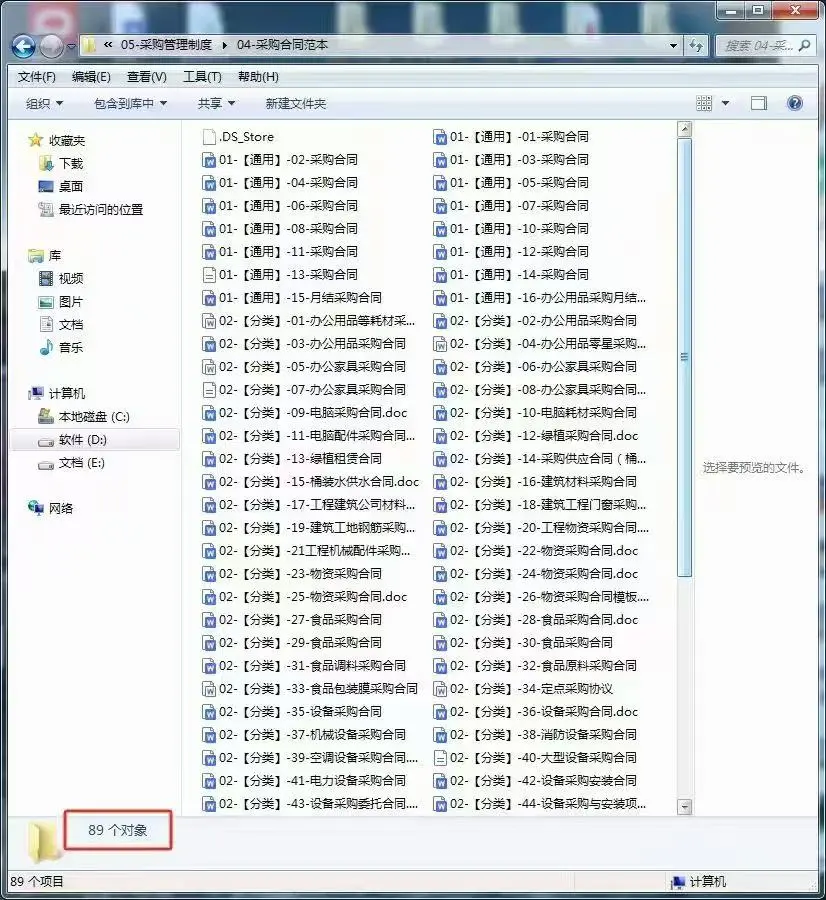Image resolution: width=826 pixels, height=900 pixels.
Task: Open 最近访问的位置 in sidebar
Action: coord(91,210)
